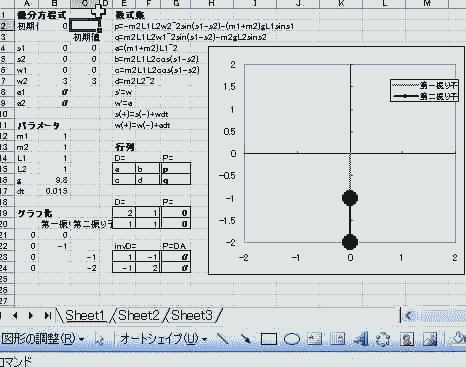This screenshot has width=466, height=367.
Task: Select the 数式集 heading cell
Action: click(130, 15)
